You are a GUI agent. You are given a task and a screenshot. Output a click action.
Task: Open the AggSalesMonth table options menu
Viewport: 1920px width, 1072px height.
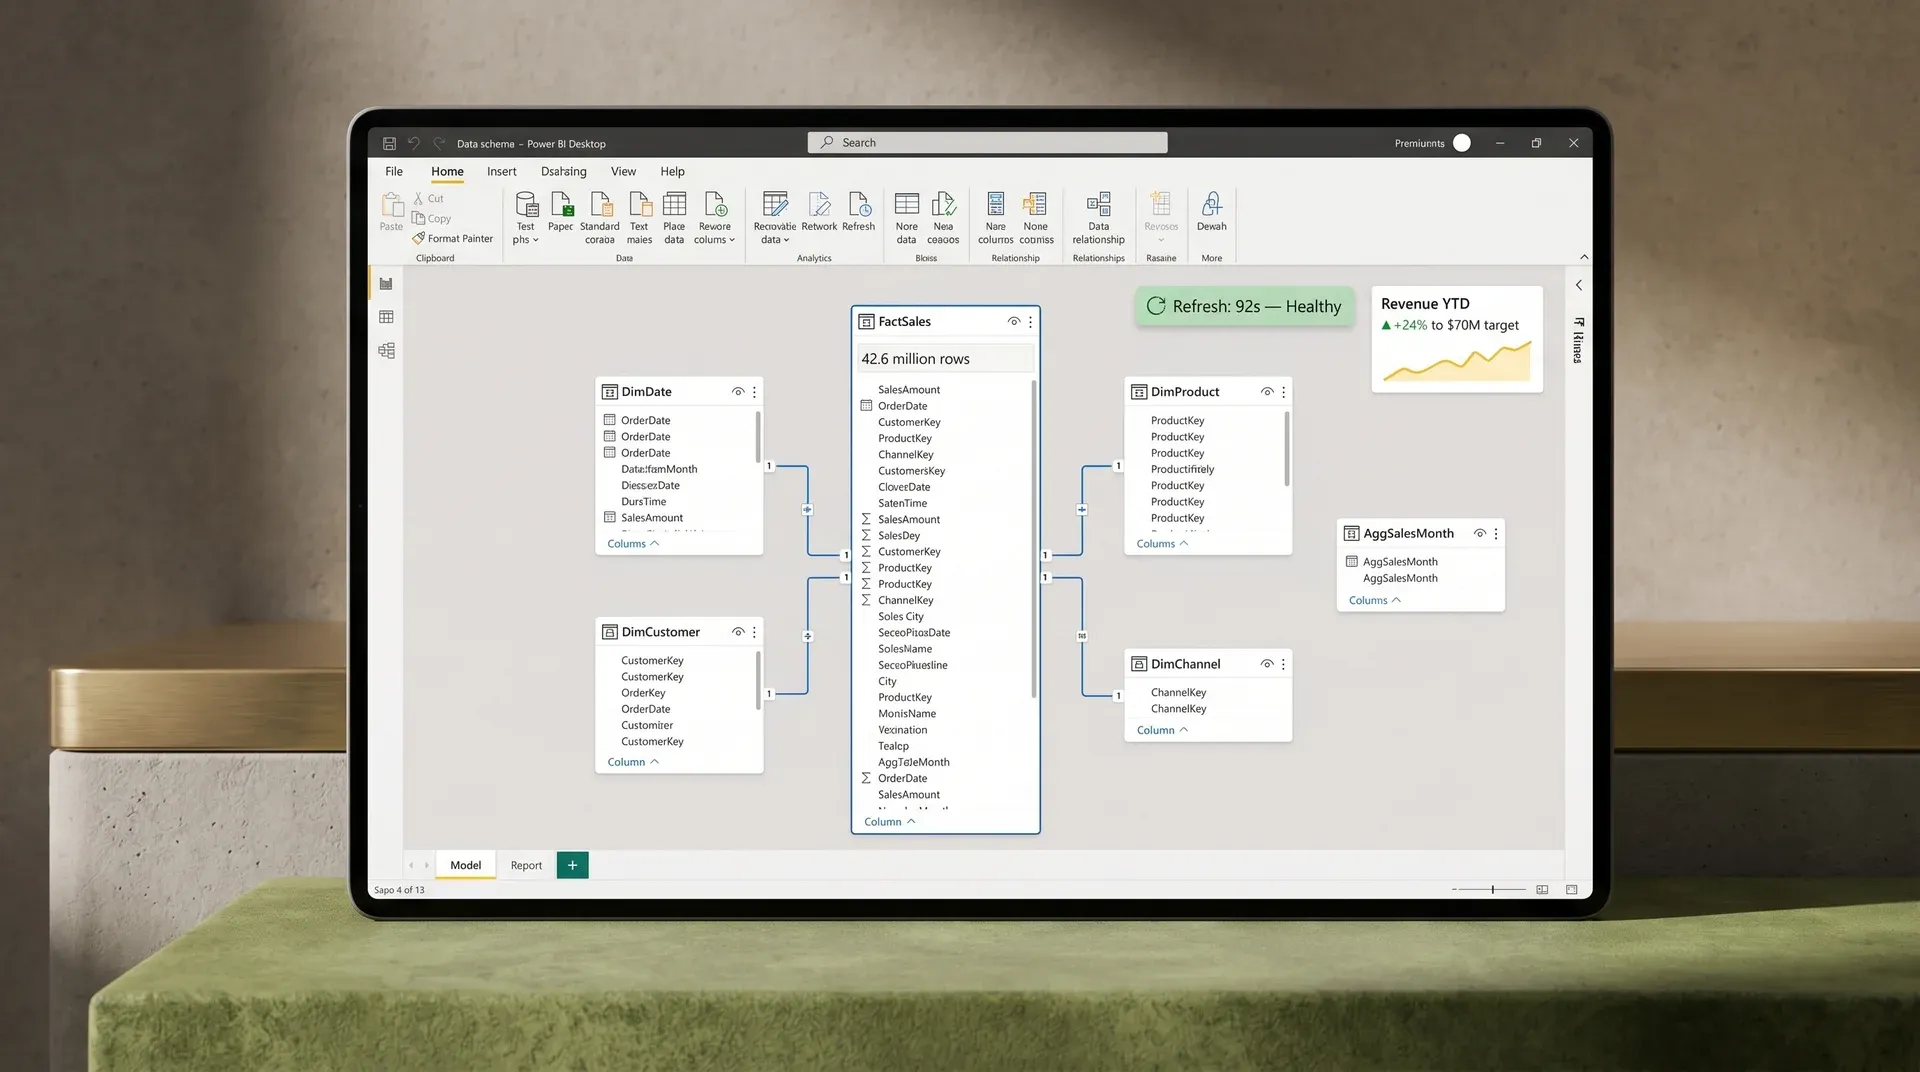pos(1496,534)
